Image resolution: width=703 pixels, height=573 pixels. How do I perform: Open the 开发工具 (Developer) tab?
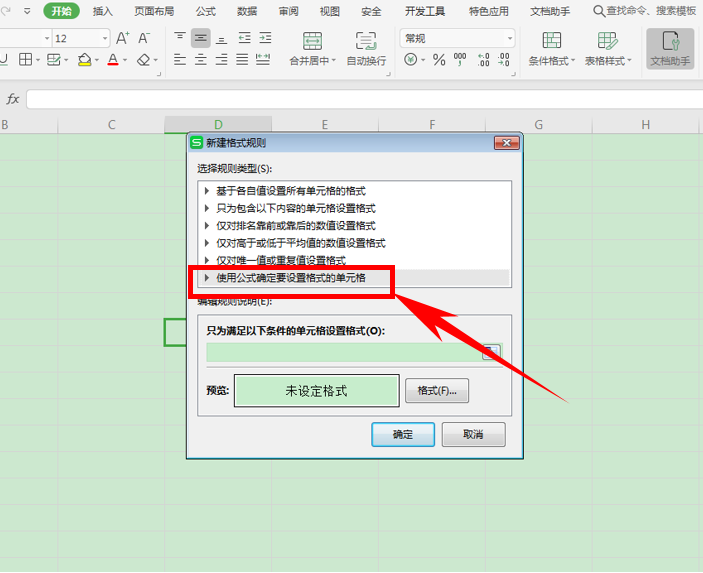pyautogui.click(x=425, y=11)
